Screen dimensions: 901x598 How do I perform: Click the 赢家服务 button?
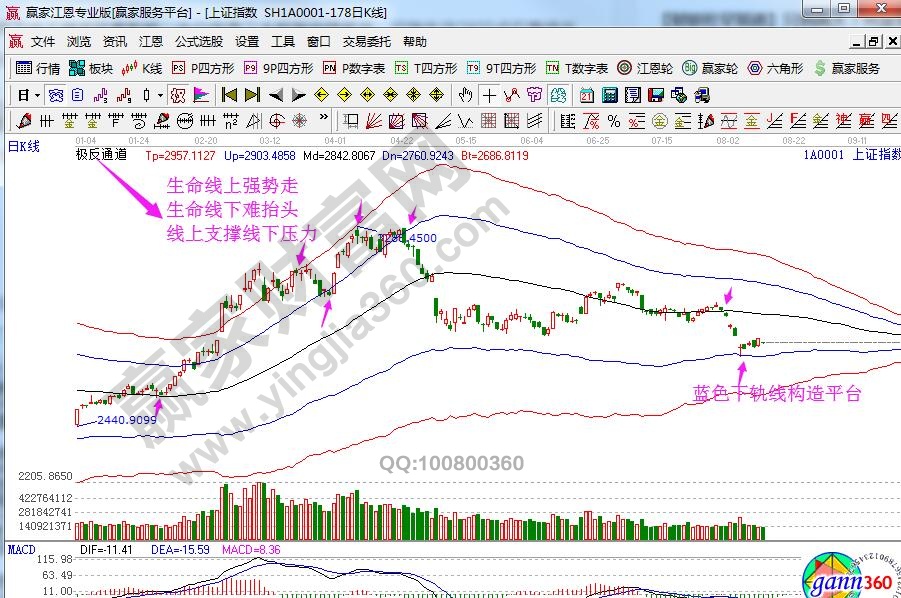click(x=847, y=69)
